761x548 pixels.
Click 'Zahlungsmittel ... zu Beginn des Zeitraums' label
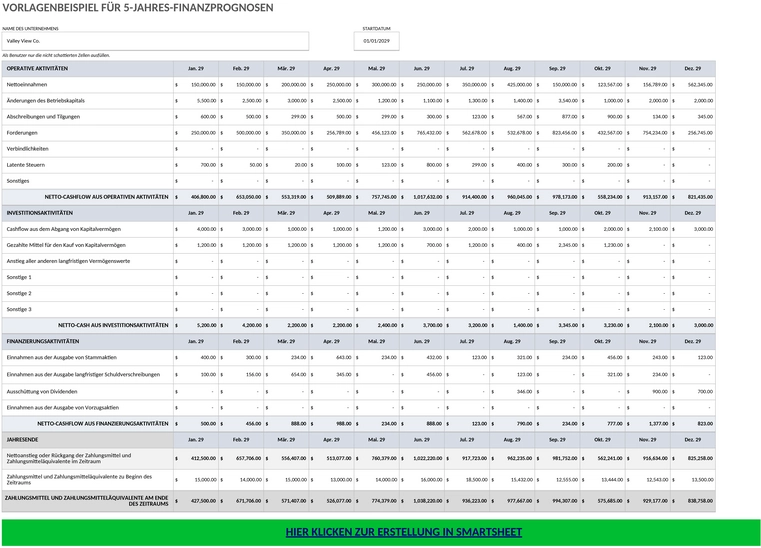[79, 480]
